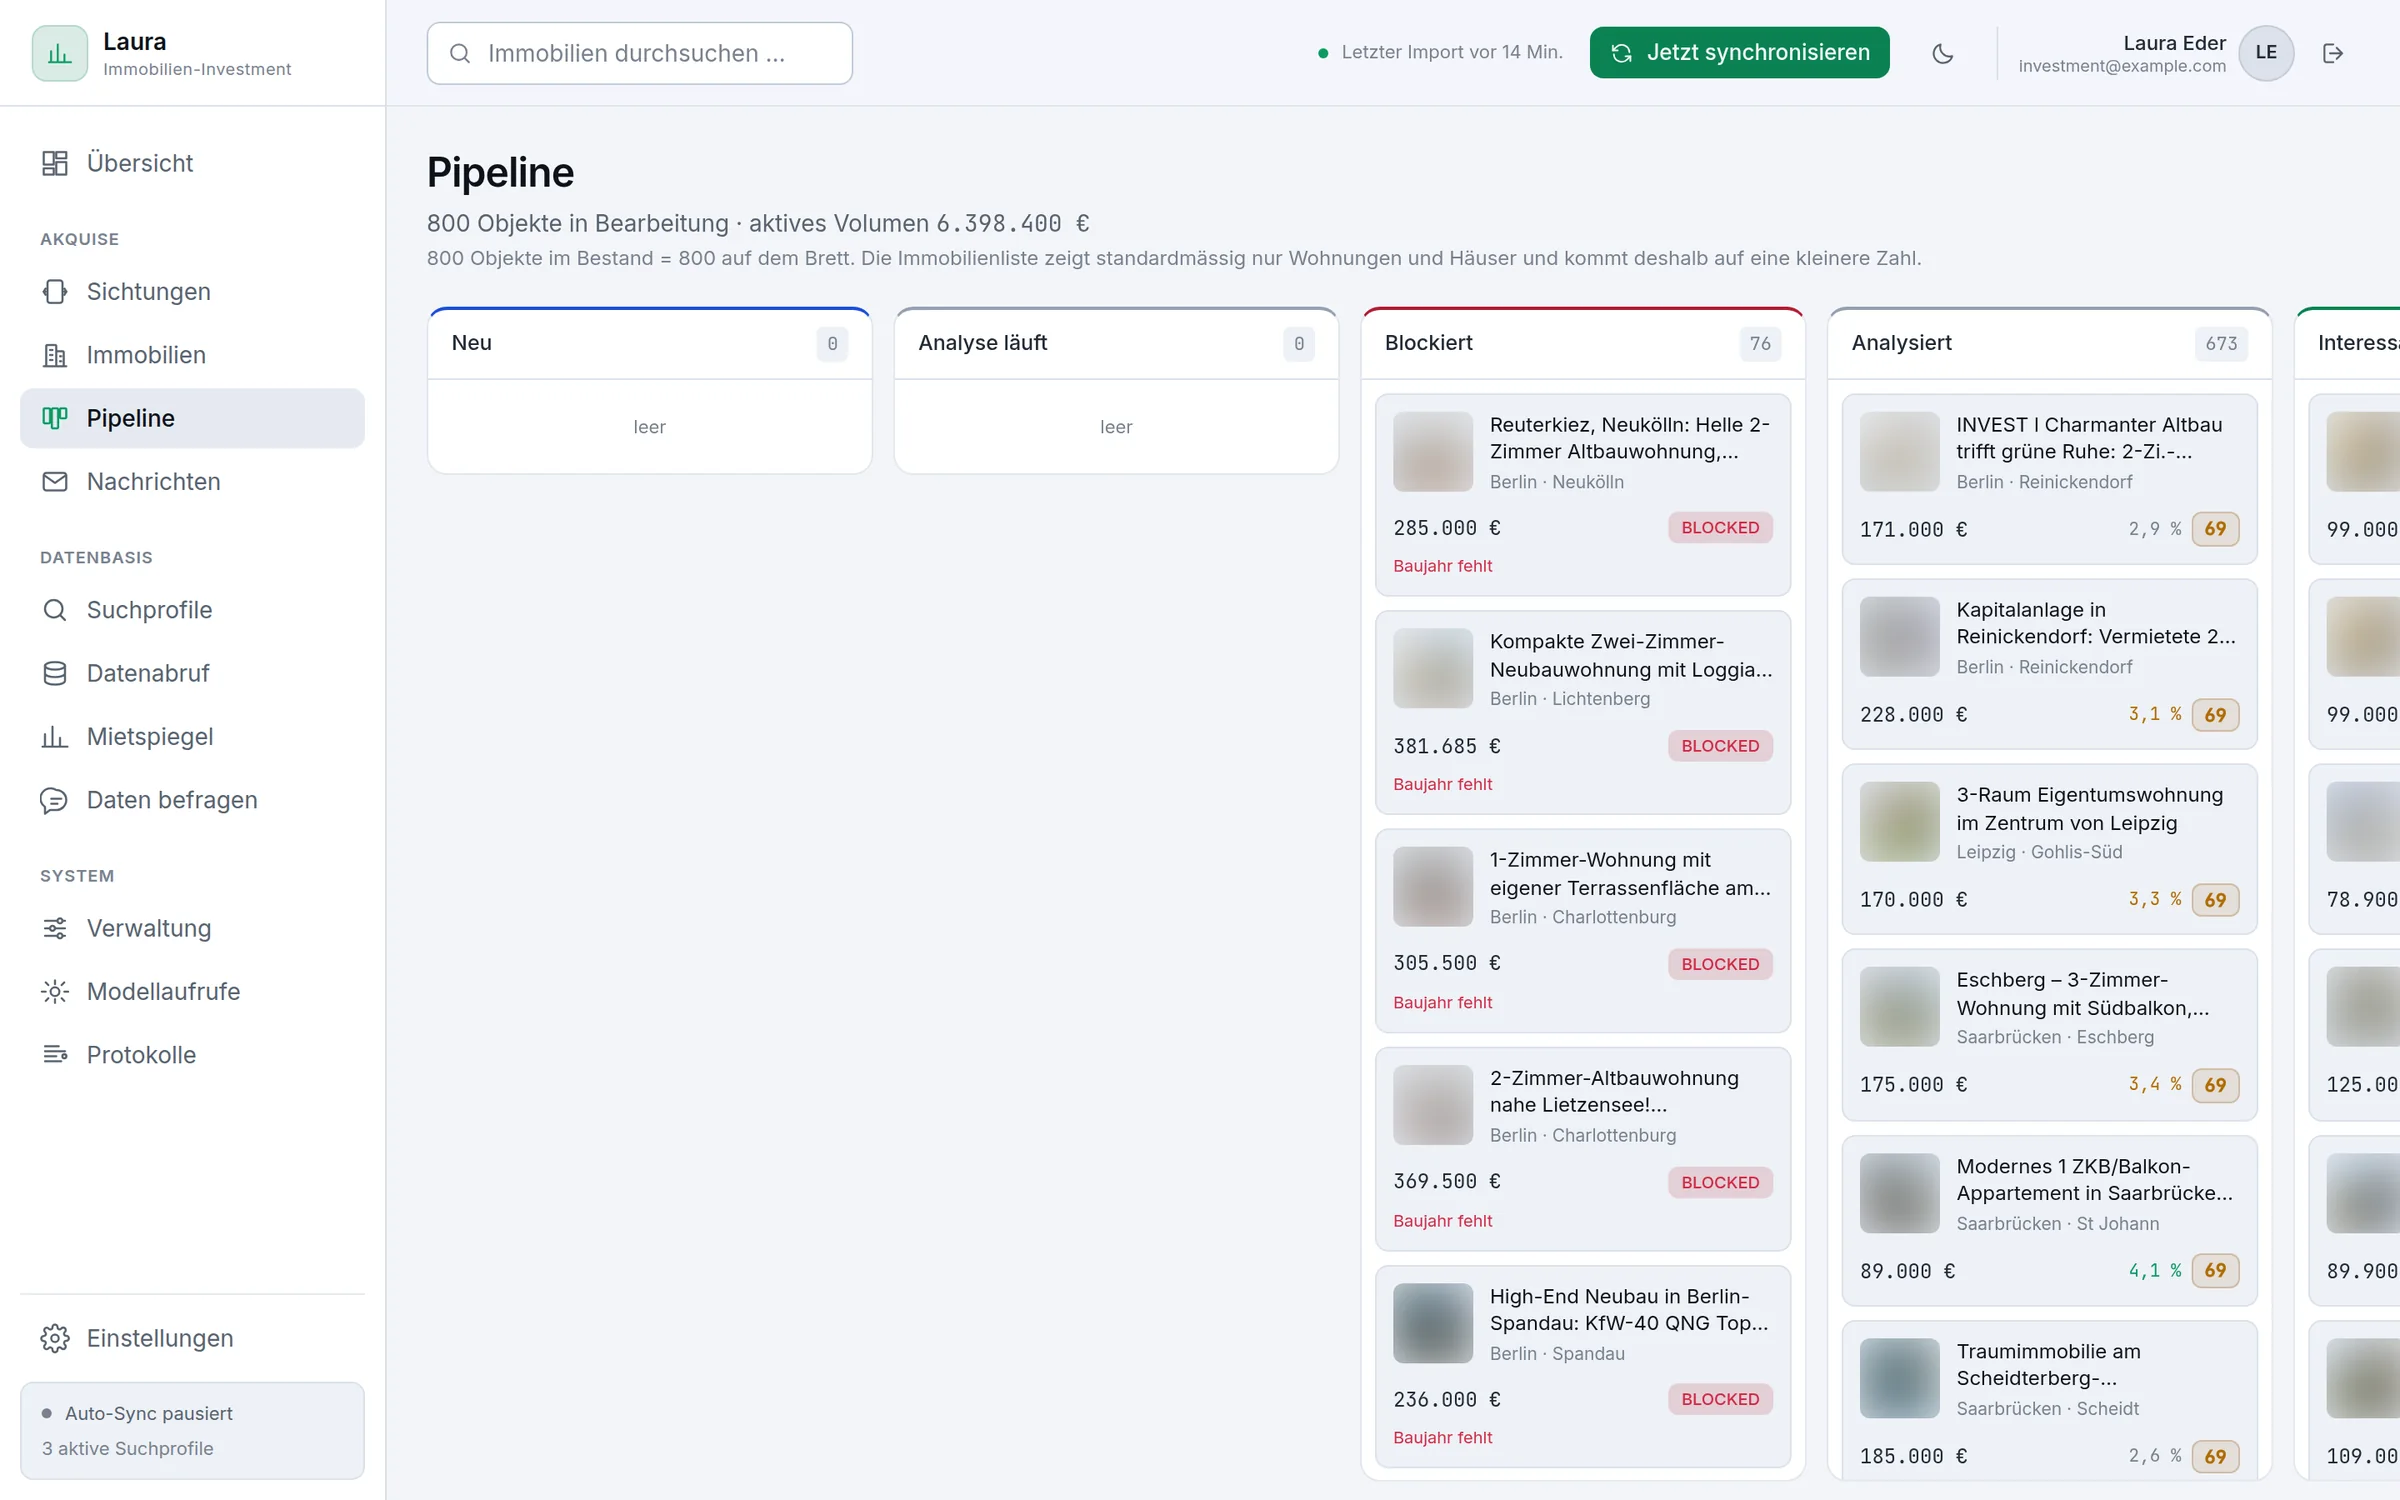Click the Suchprofile magnifier icon
This screenshot has width=2400, height=1500.
click(x=55, y=610)
